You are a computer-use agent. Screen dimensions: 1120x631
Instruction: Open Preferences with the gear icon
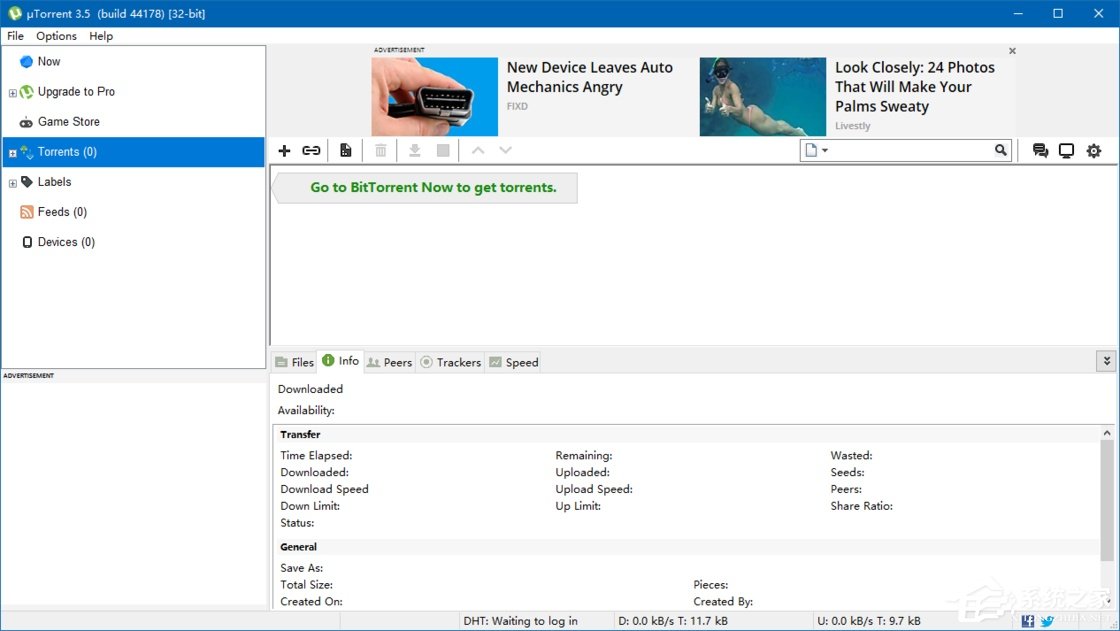[1094, 151]
